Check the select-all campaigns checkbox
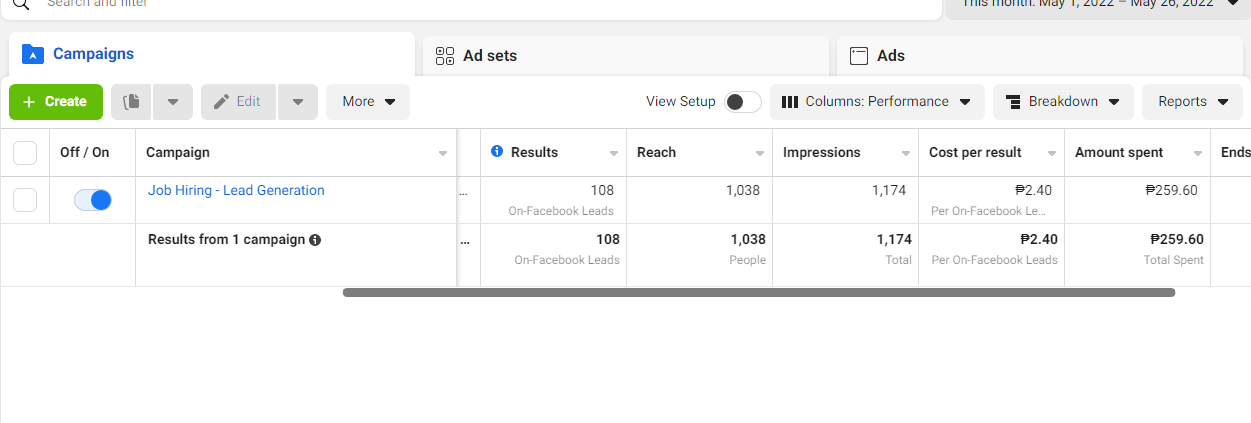Viewport: 1251px width, 423px height. click(x=25, y=153)
